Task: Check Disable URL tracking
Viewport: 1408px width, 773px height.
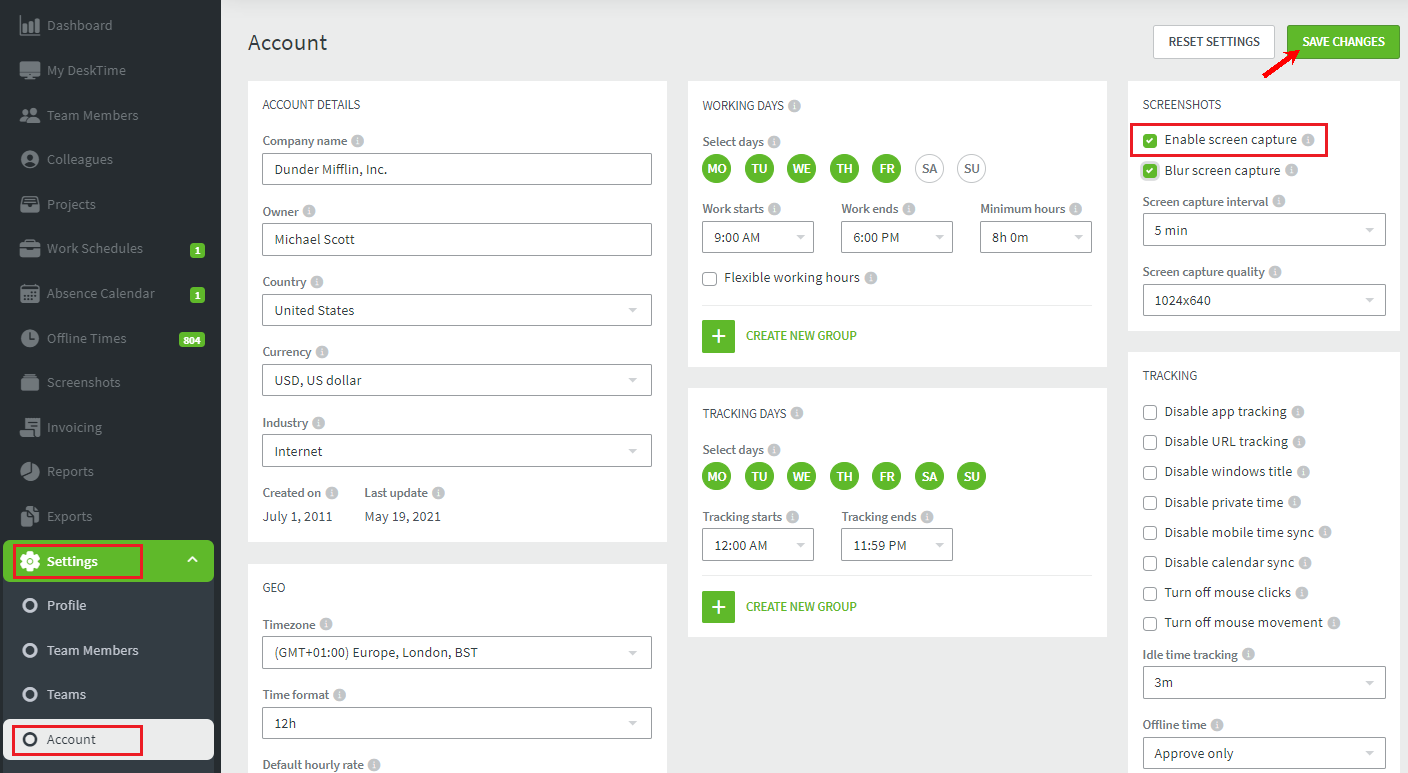Action: [1150, 442]
